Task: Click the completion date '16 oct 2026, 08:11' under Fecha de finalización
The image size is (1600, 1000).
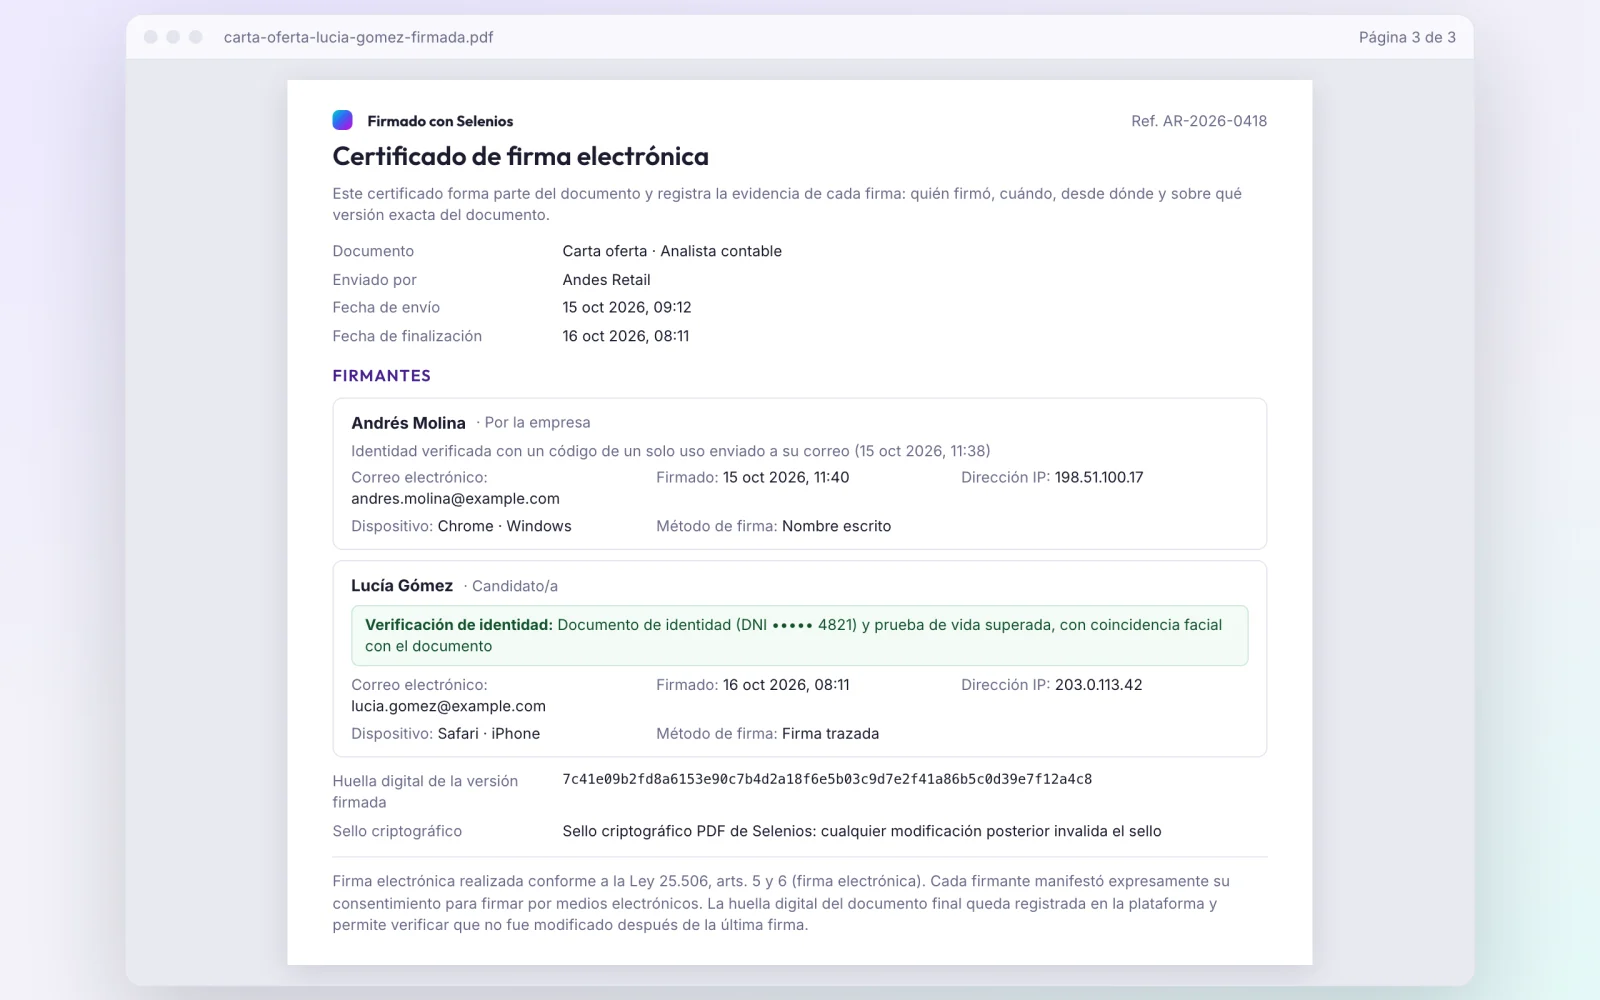Action: (626, 336)
